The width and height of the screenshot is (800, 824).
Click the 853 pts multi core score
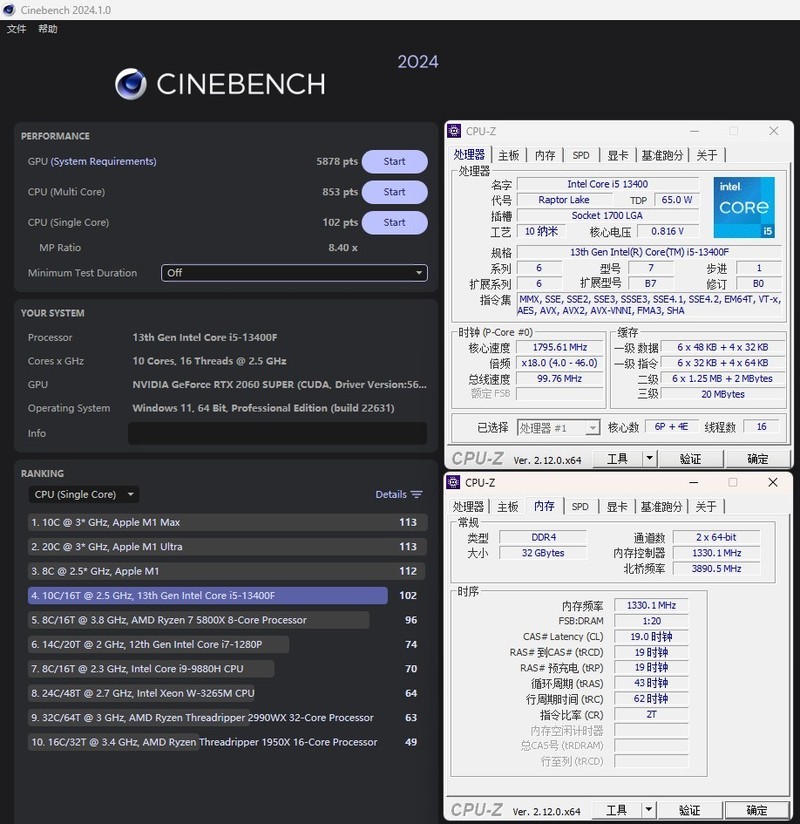click(x=340, y=192)
